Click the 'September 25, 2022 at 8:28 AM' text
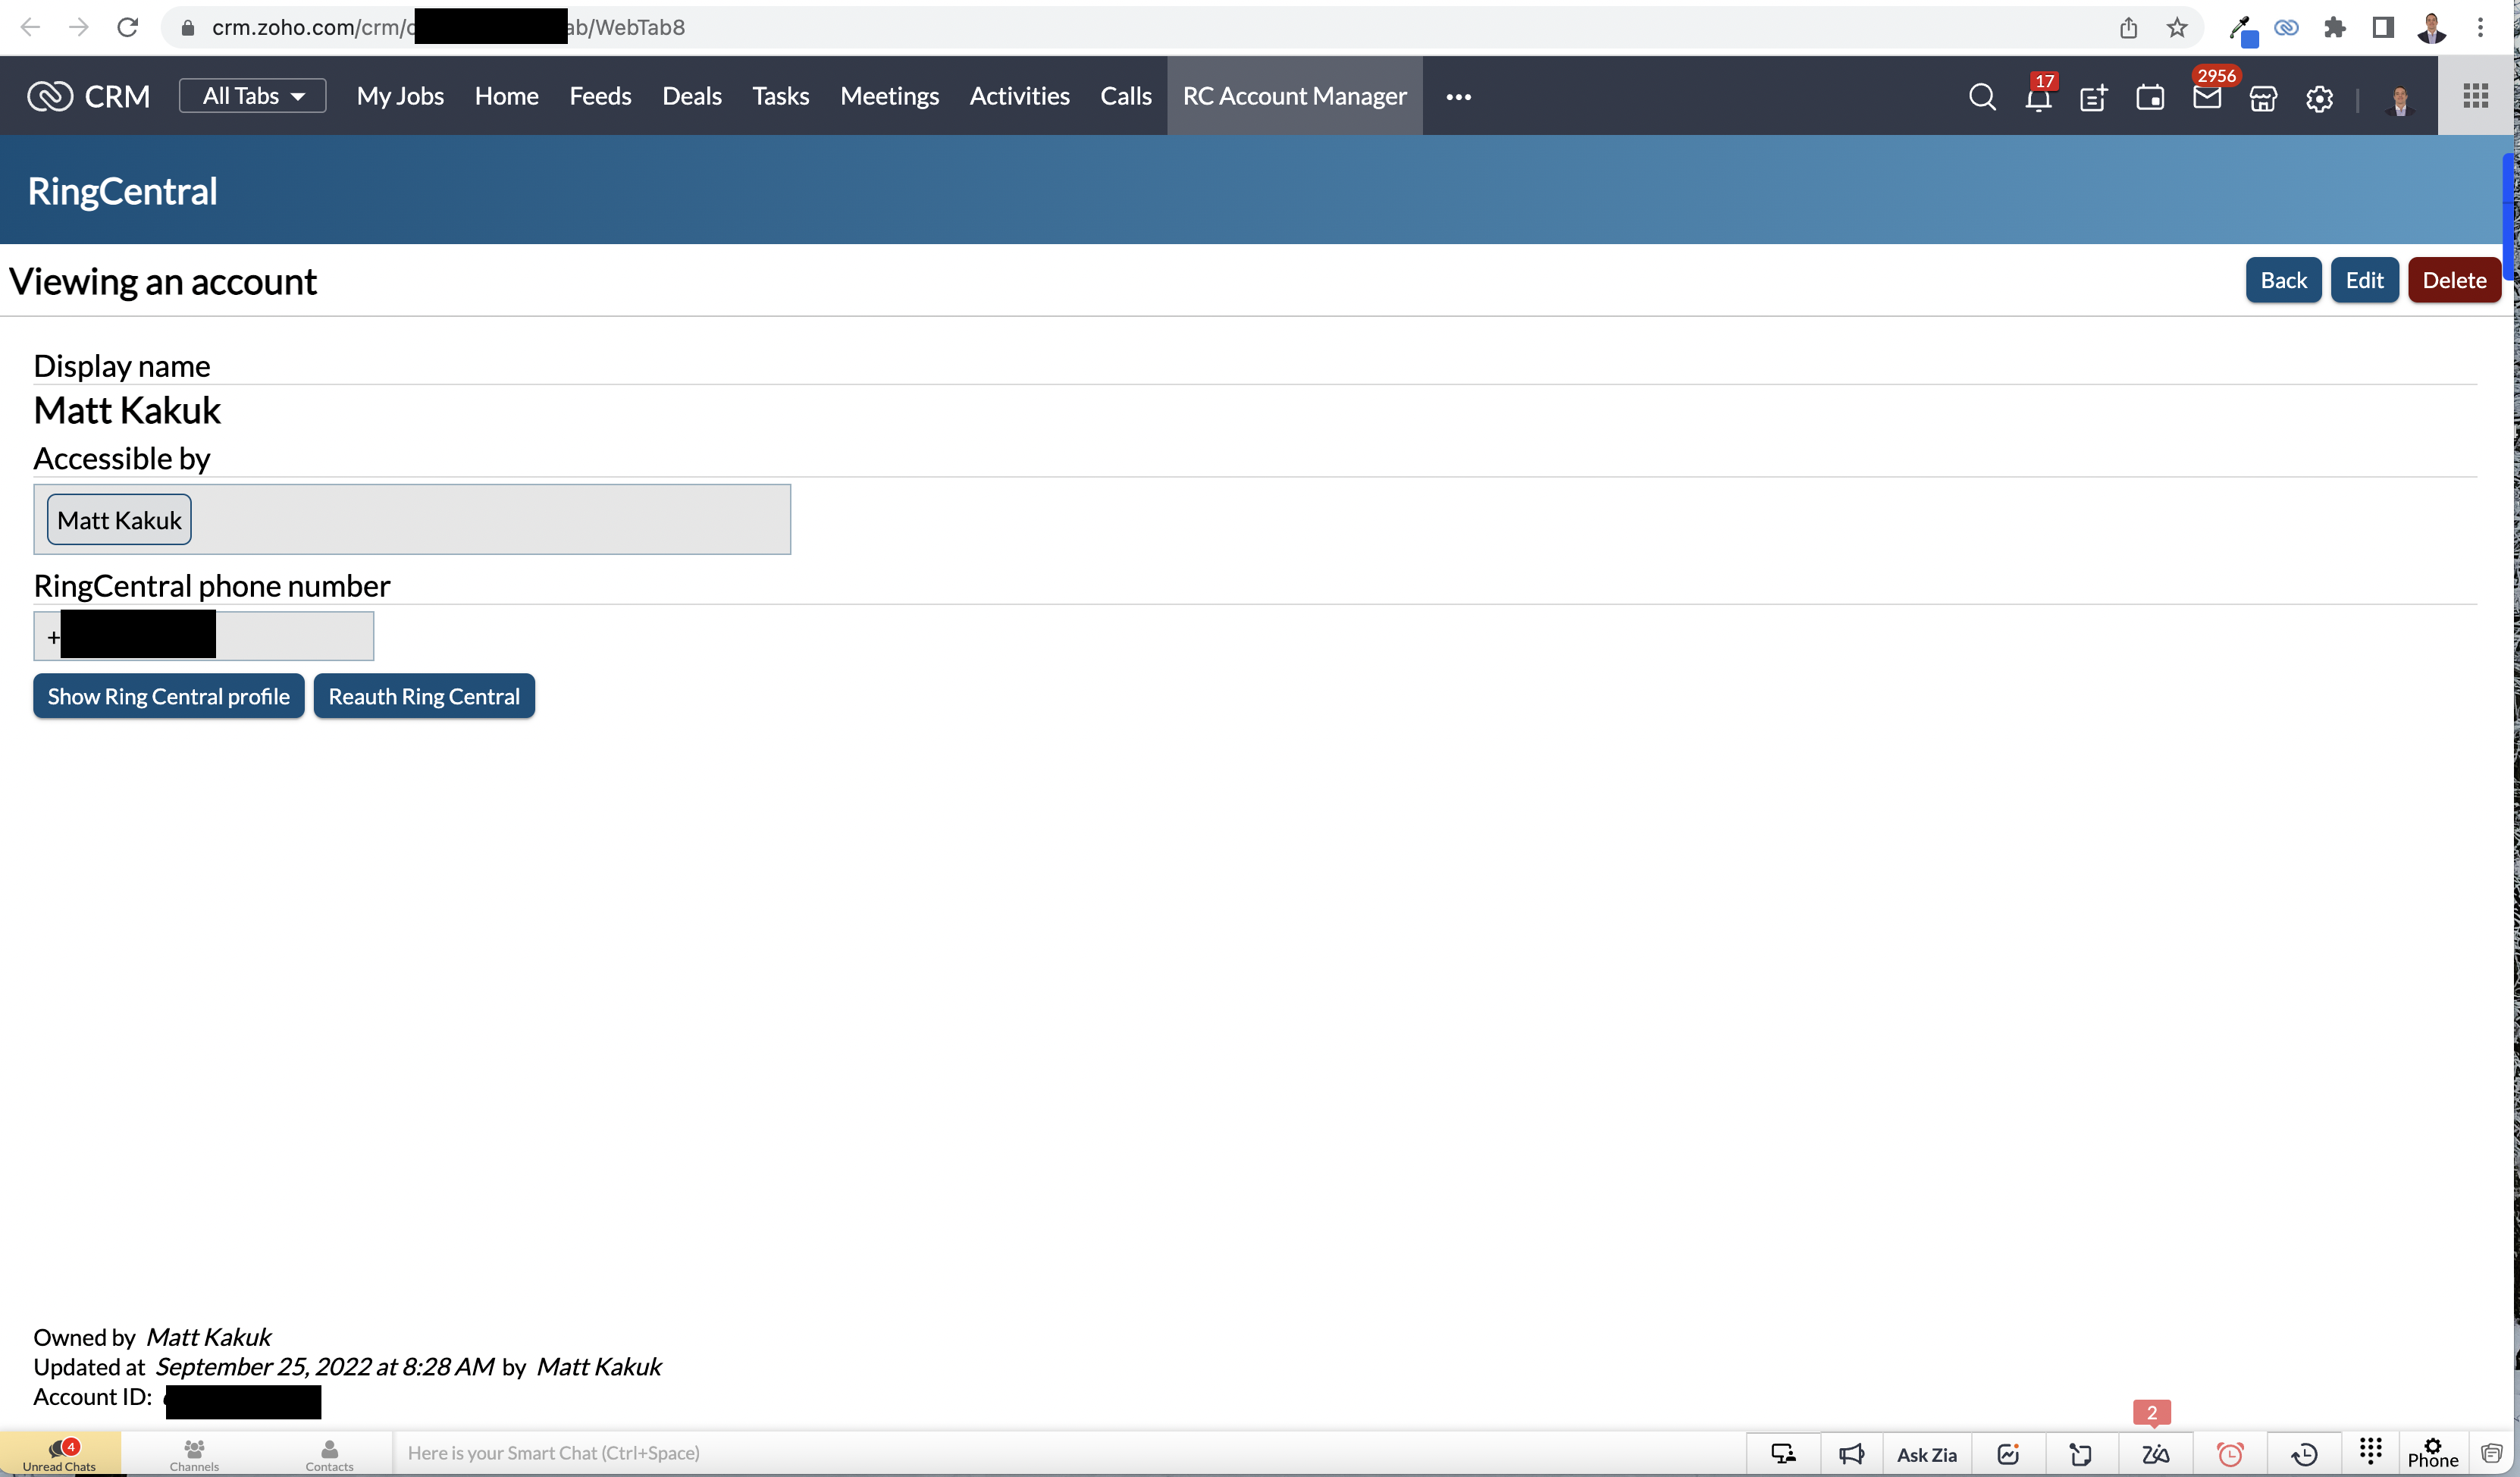This screenshot has height=1477, width=2520. click(x=325, y=1367)
